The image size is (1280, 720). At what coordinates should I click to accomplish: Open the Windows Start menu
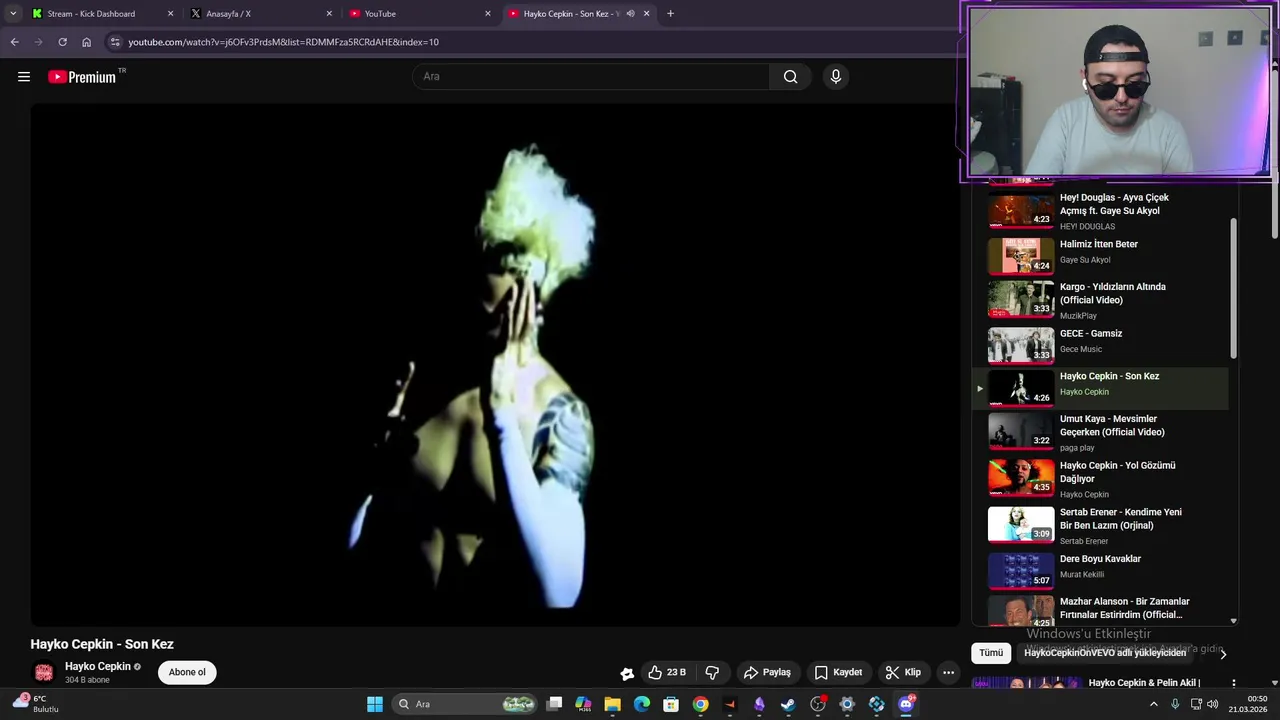click(374, 704)
